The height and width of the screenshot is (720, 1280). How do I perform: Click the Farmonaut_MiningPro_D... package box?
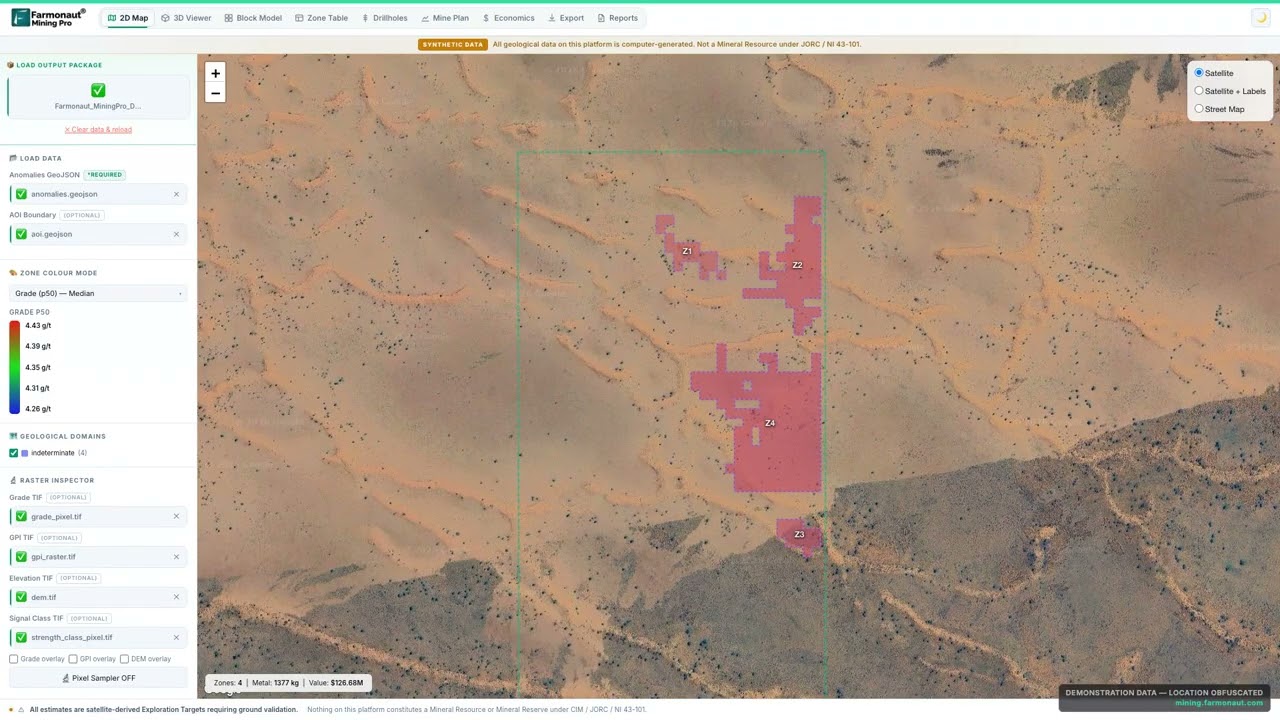(x=98, y=96)
